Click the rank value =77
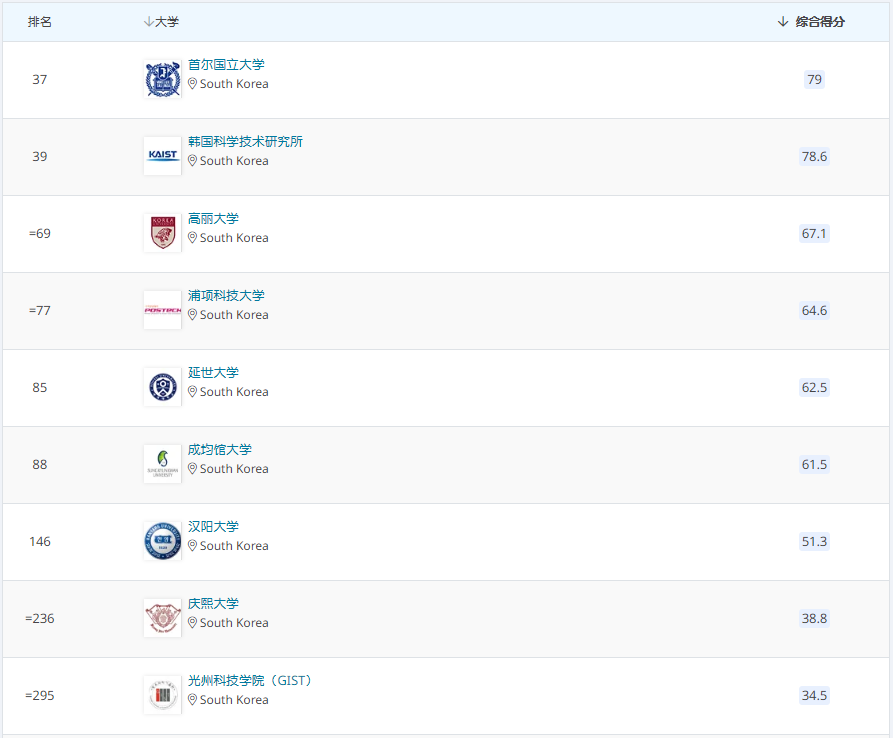Viewport: 893px width, 738px height. click(x=40, y=310)
